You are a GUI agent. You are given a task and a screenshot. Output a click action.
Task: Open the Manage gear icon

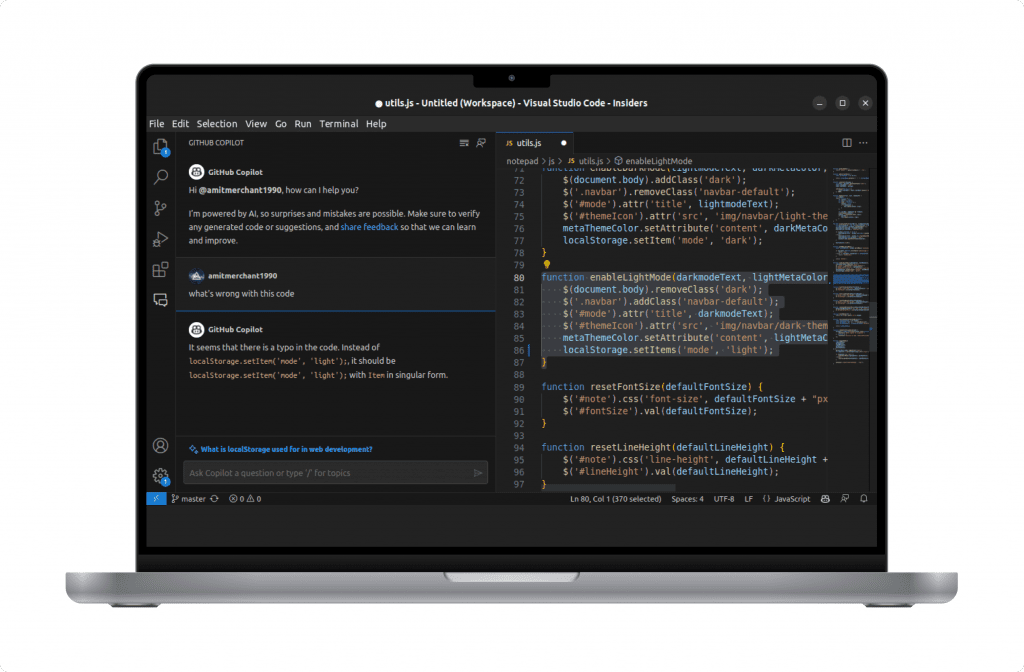click(x=161, y=477)
